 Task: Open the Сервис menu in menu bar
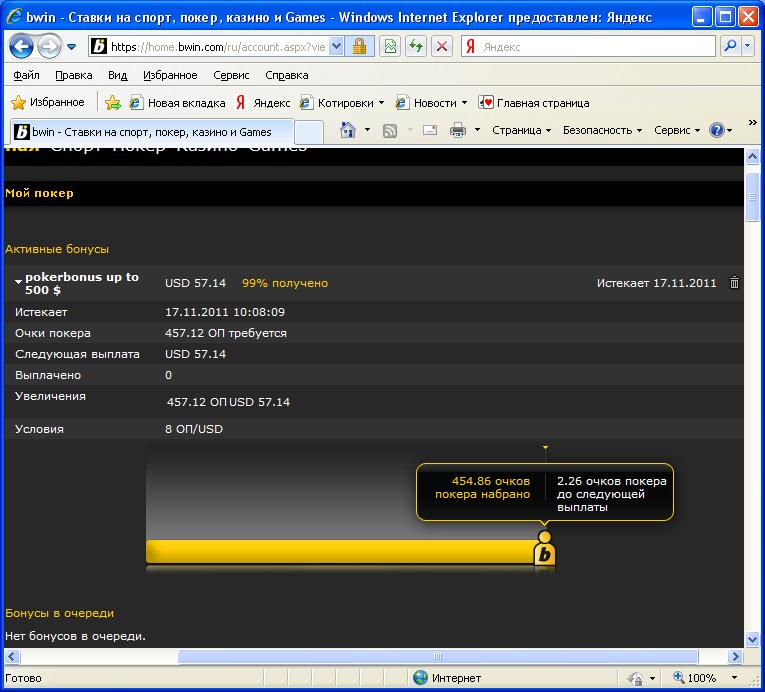pos(231,75)
